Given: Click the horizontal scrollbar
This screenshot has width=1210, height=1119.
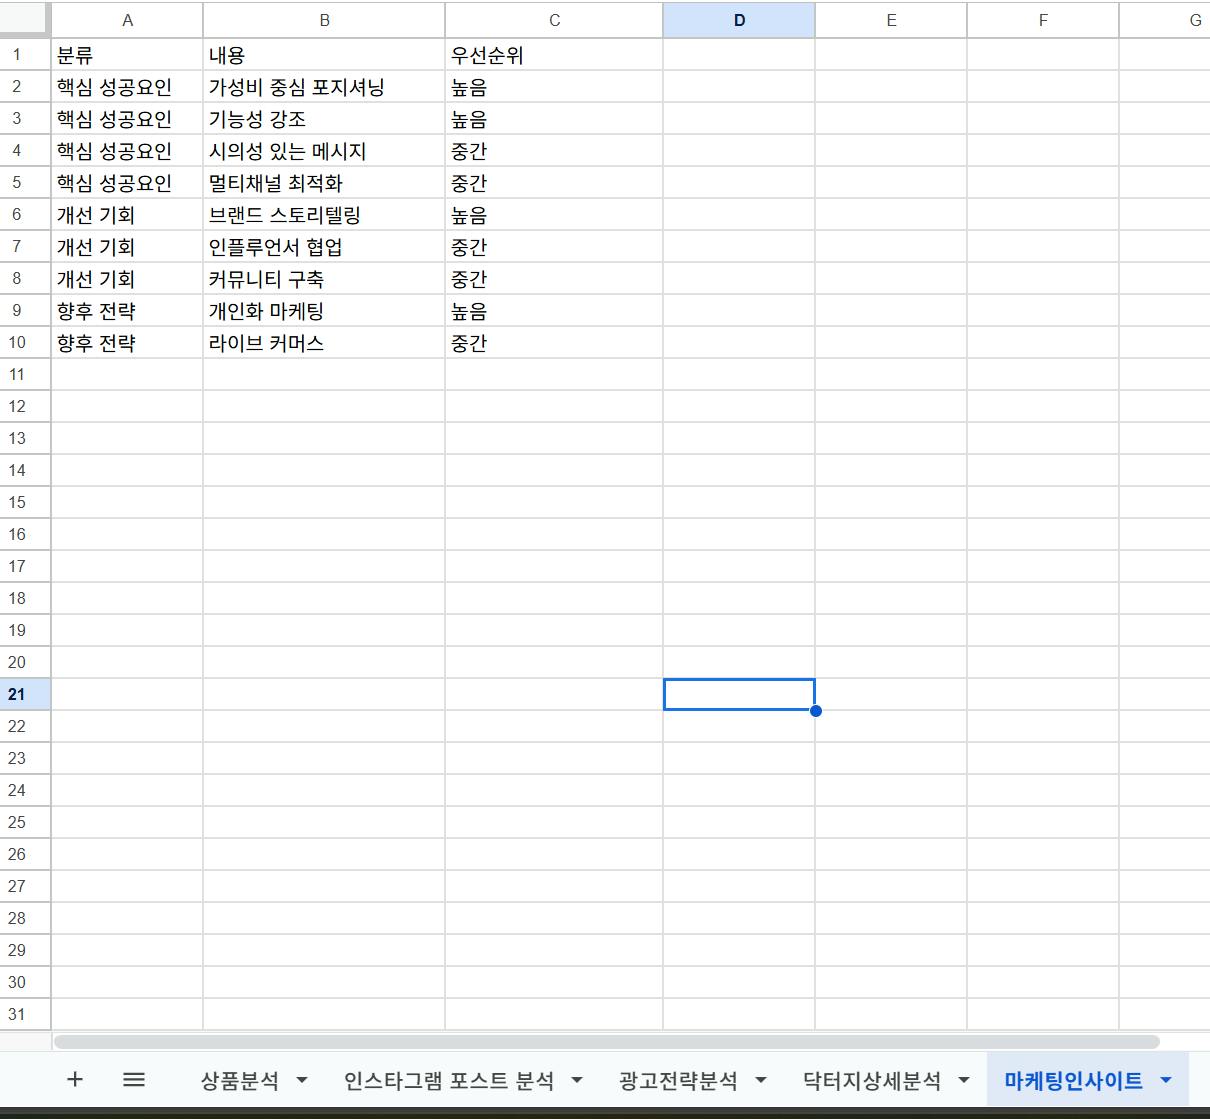Looking at the screenshot, I should tap(606, 1042).
